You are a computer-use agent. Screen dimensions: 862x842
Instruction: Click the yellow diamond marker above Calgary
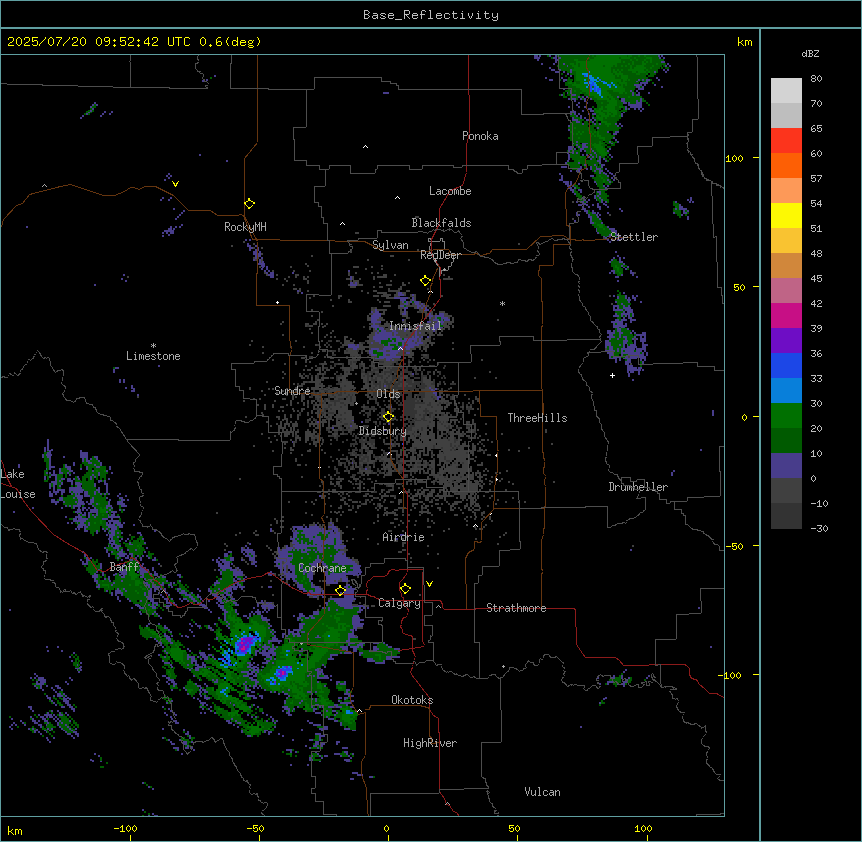pyautogui.click(x=405, y=589)
